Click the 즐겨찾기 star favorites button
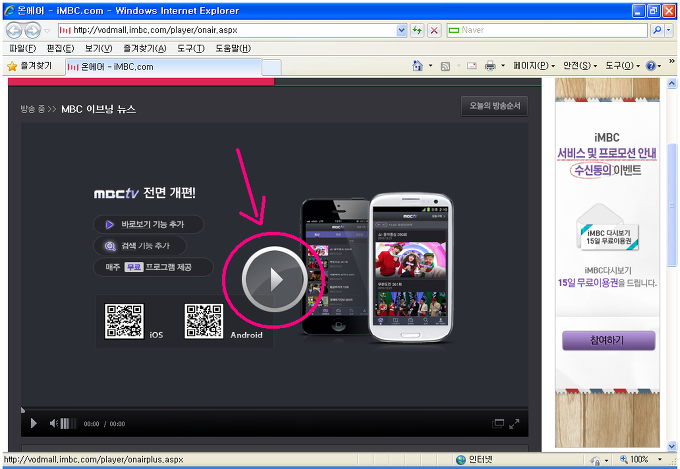Image resolution: width=680 pixels, height=469 pixels. (29, 66)
